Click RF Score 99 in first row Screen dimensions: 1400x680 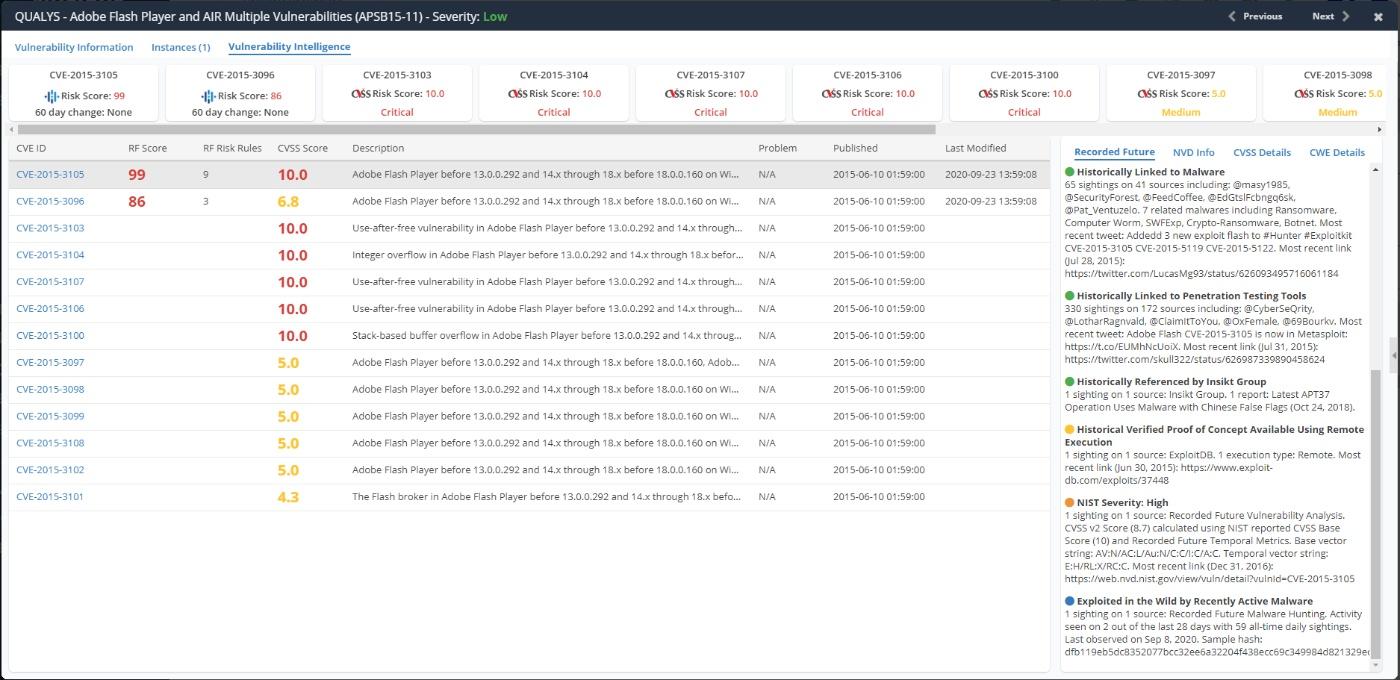pos(137,175)
